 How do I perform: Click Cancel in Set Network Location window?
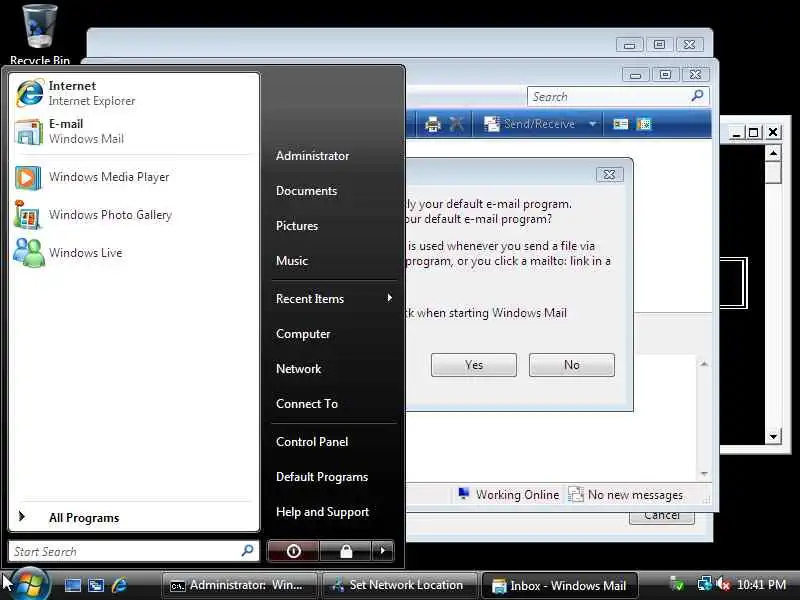(x=662, y=517)
